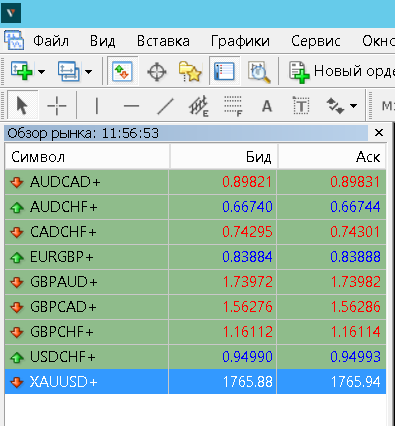Viewport: 395px width, 426px height.
Task: Toggle the Terminal panel icon
Action: [x=224, y=71]
